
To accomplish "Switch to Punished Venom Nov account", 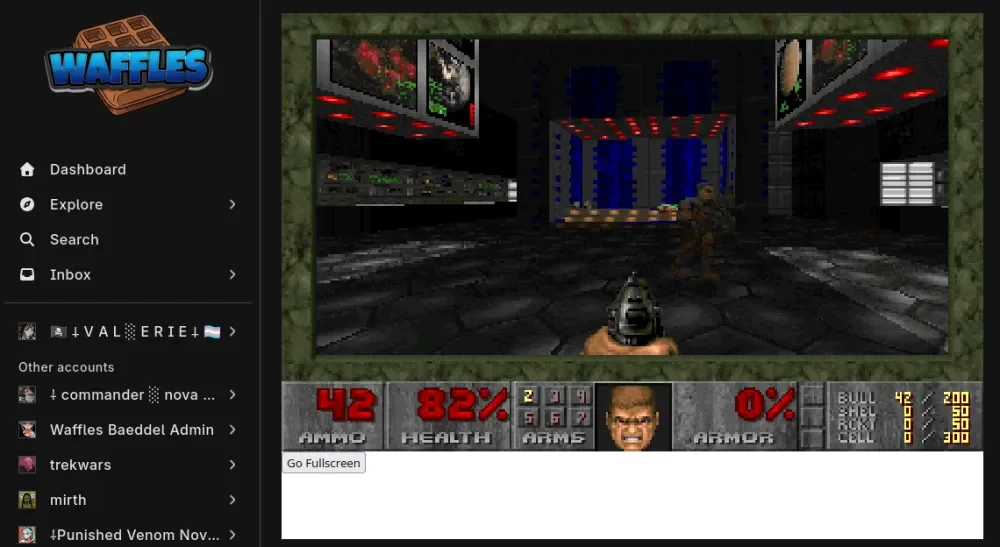I will [x=135, y=535].
